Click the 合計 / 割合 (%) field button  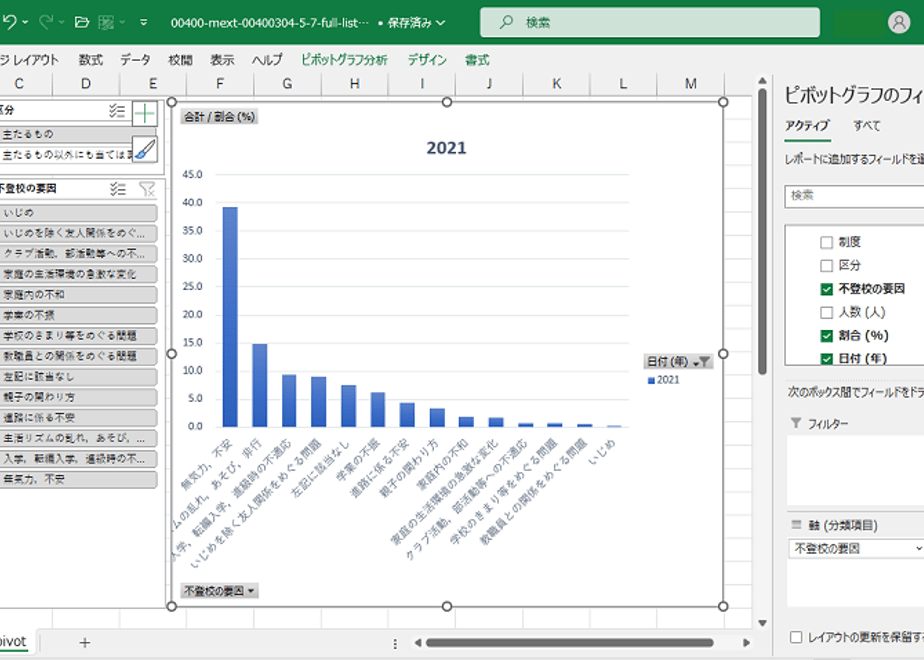click(219, 117)
